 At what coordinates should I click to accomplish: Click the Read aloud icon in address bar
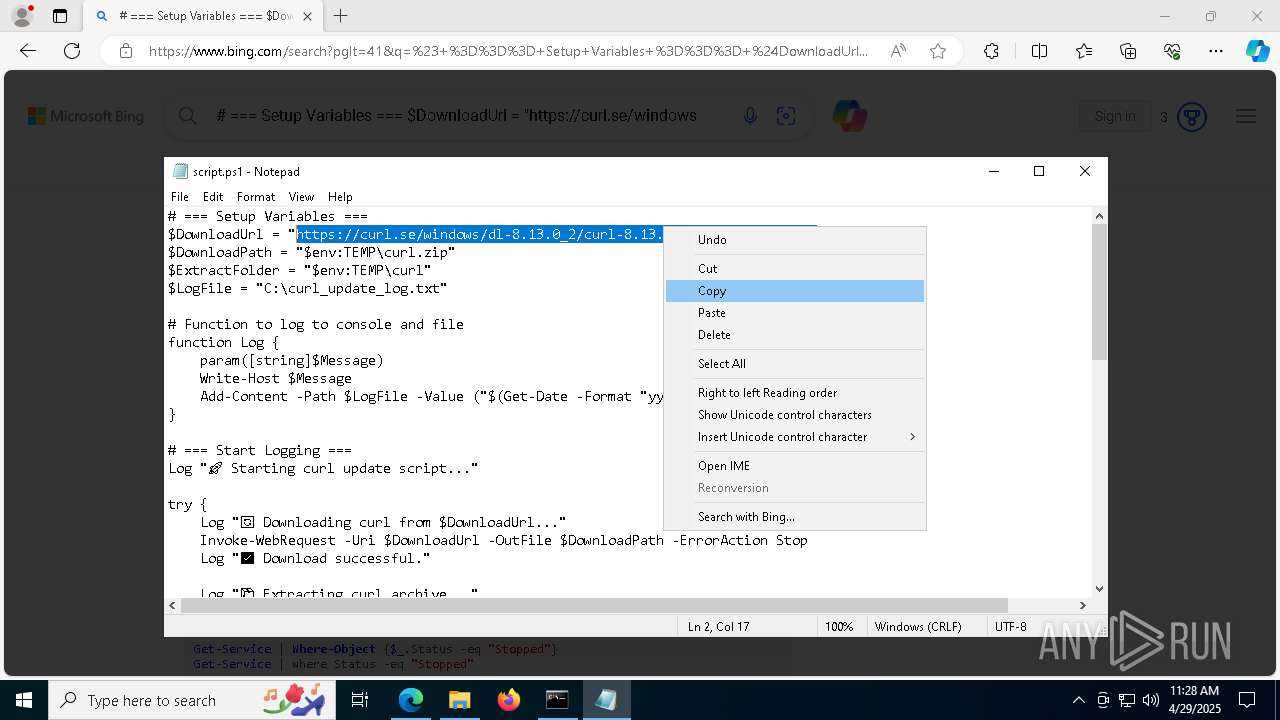click(898, 51)
